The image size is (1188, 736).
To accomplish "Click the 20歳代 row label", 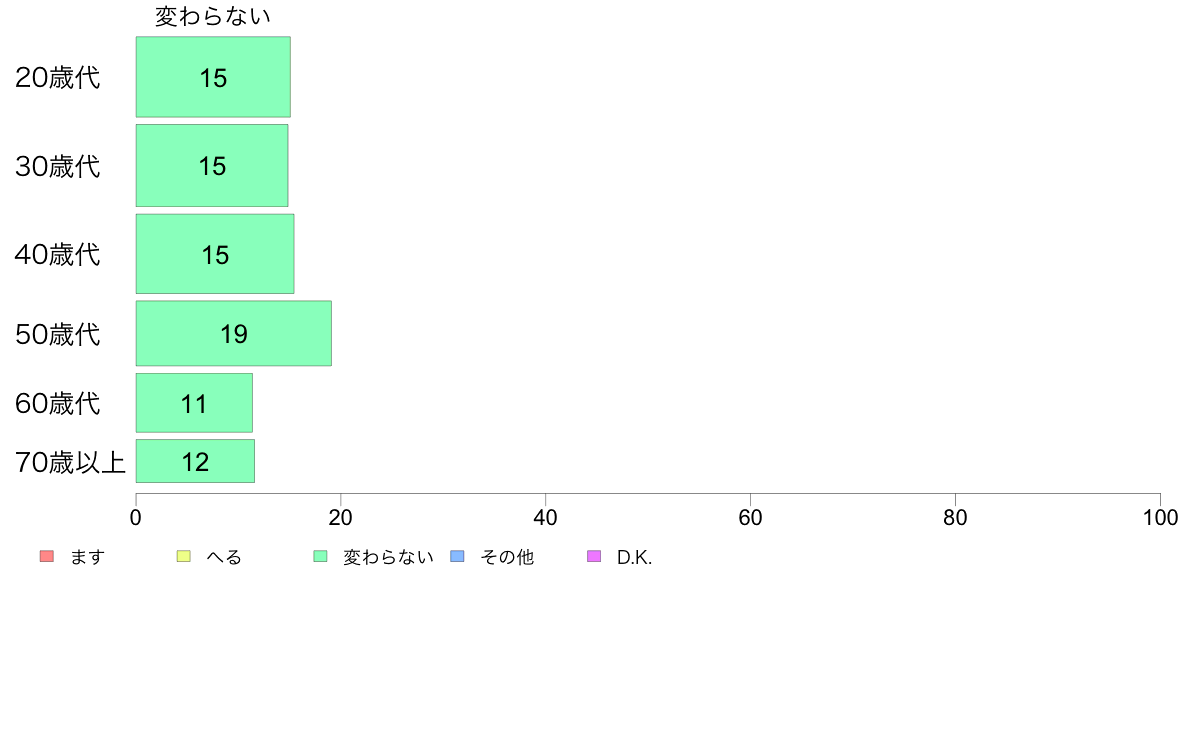I will [58, 77].
